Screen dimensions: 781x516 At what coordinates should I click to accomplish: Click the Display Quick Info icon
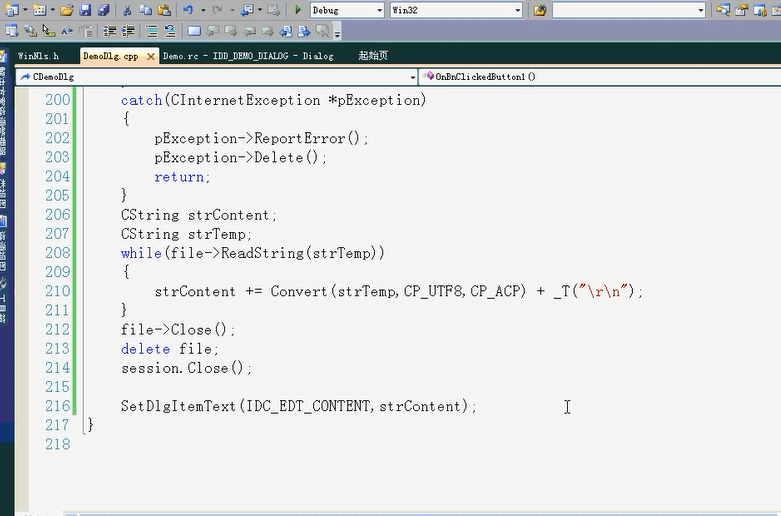[x=48, y=31]
